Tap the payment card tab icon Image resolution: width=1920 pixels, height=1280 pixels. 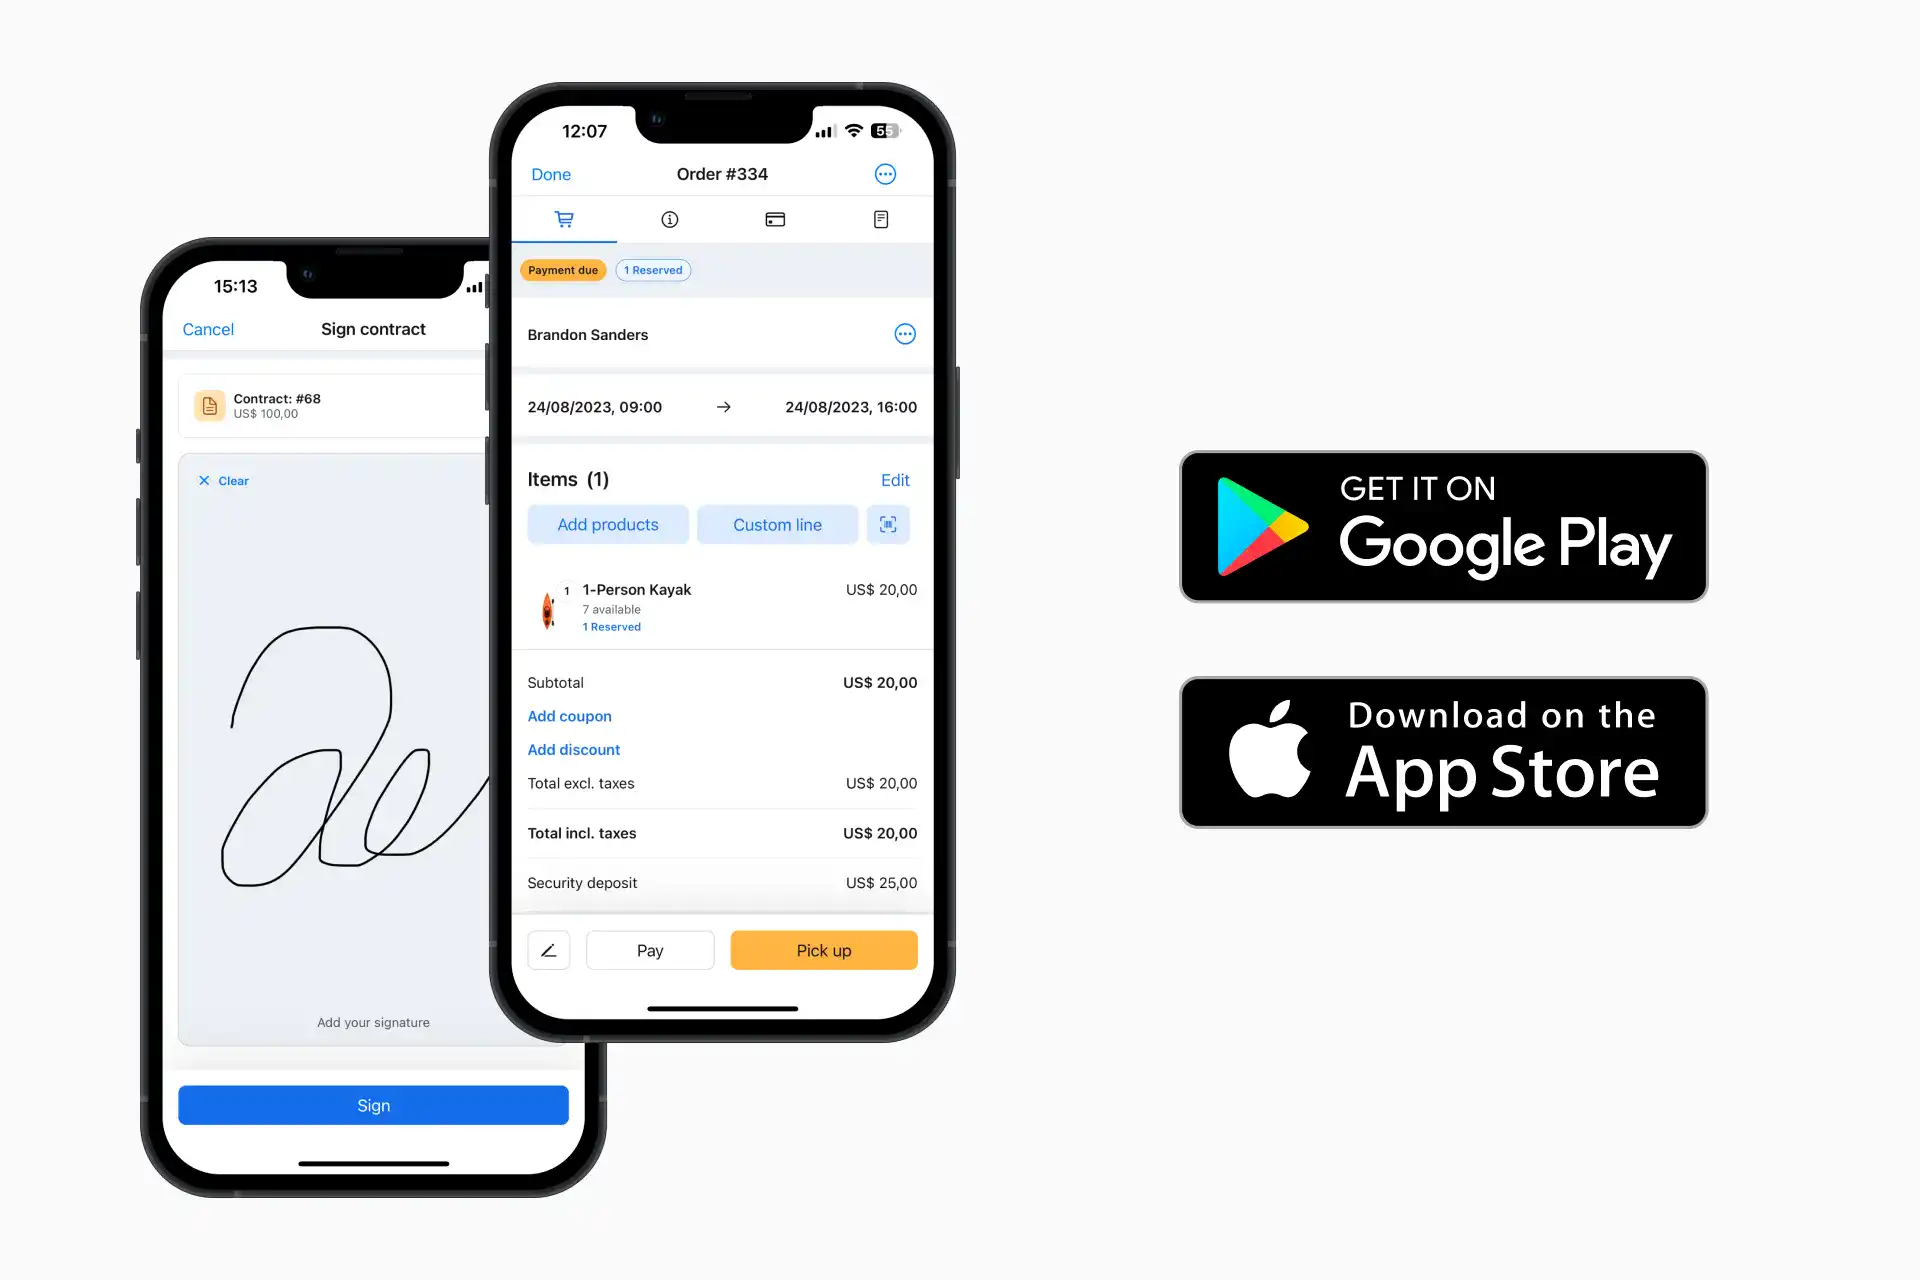[x=776, y=219]
